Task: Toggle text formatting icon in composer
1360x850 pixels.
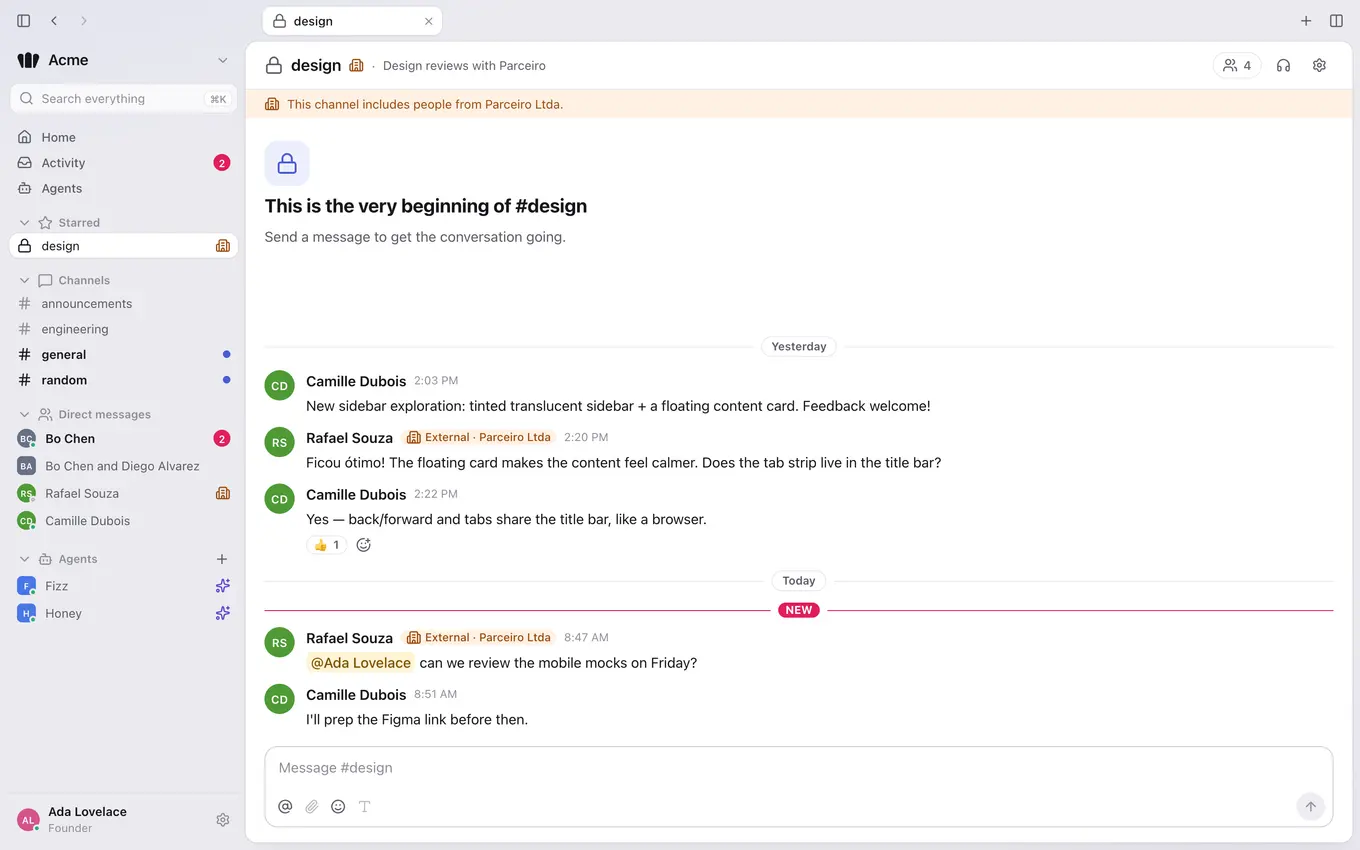Action: coord(365,806)
